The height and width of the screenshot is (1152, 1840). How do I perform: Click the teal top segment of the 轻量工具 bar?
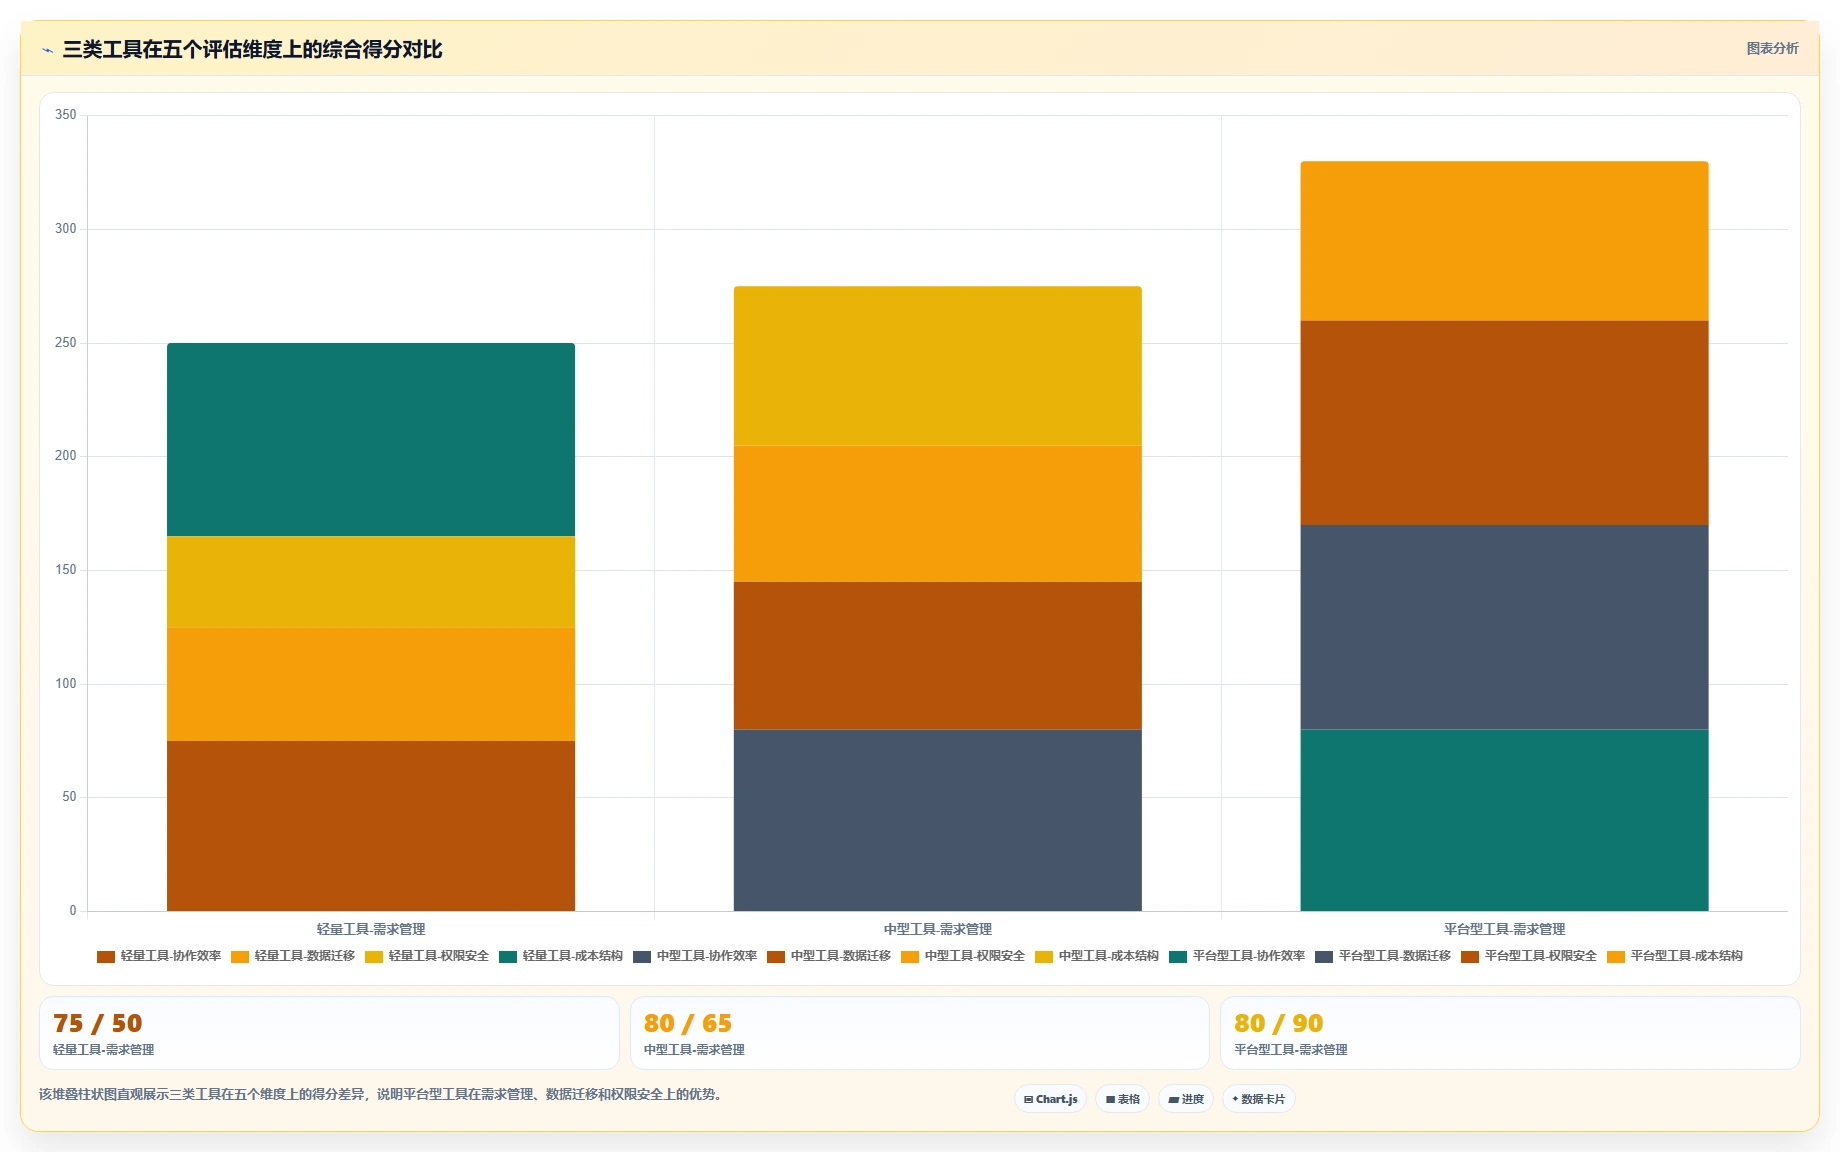(371, 440)
